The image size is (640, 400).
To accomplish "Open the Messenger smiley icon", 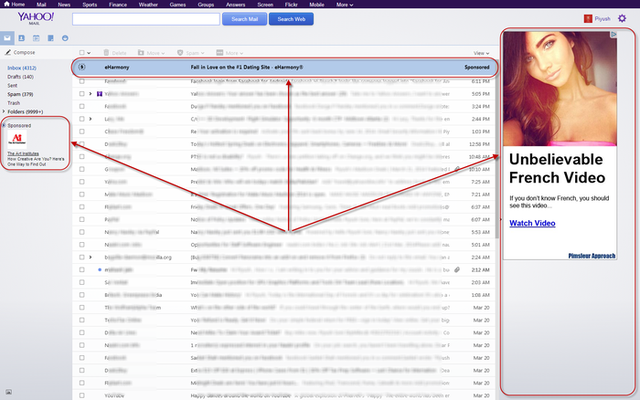I will point(65,38).
